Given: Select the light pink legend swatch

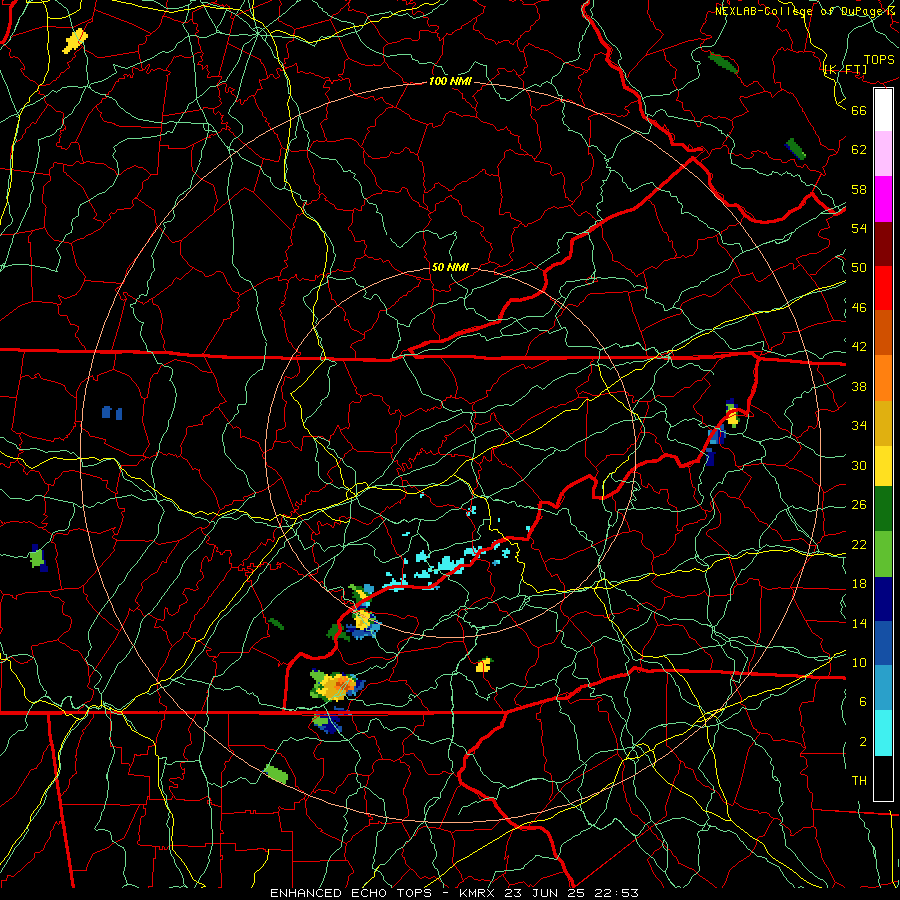Looking at the screenshot, I should 883,153.
